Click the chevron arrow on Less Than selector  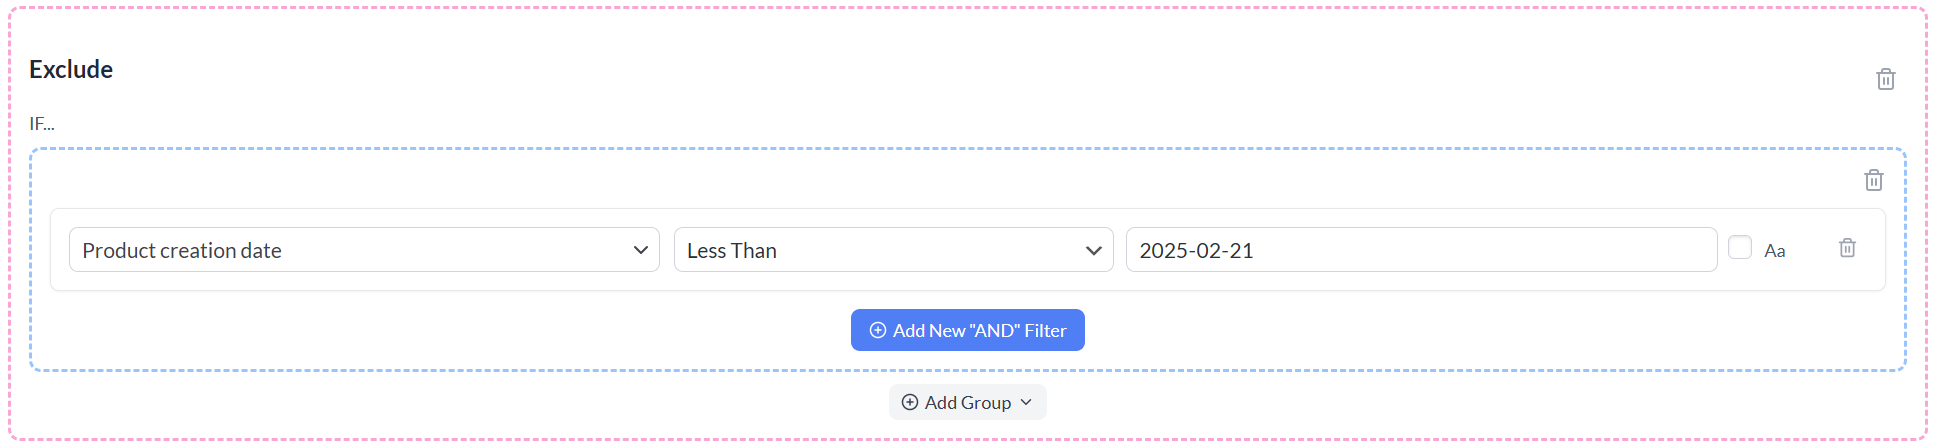click(1093, 250)
